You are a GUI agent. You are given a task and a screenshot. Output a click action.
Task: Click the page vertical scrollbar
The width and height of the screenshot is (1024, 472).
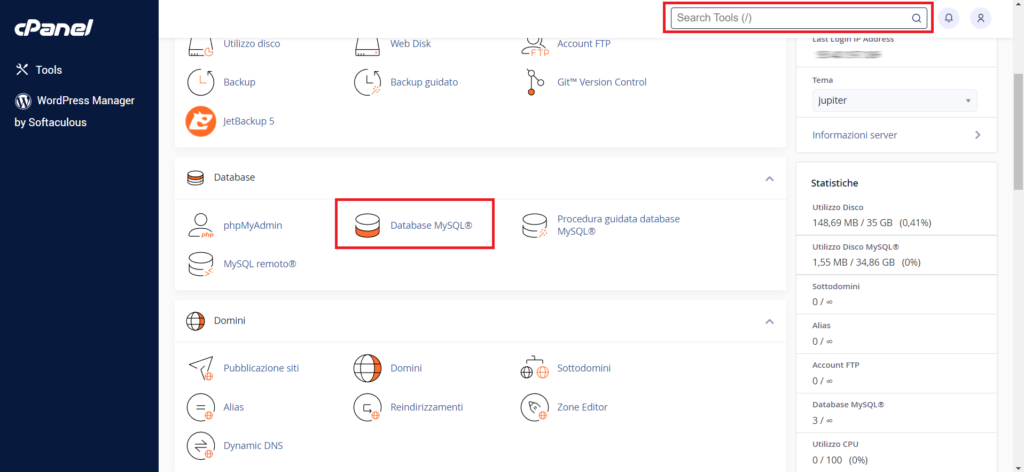[x=1019, y=131]
